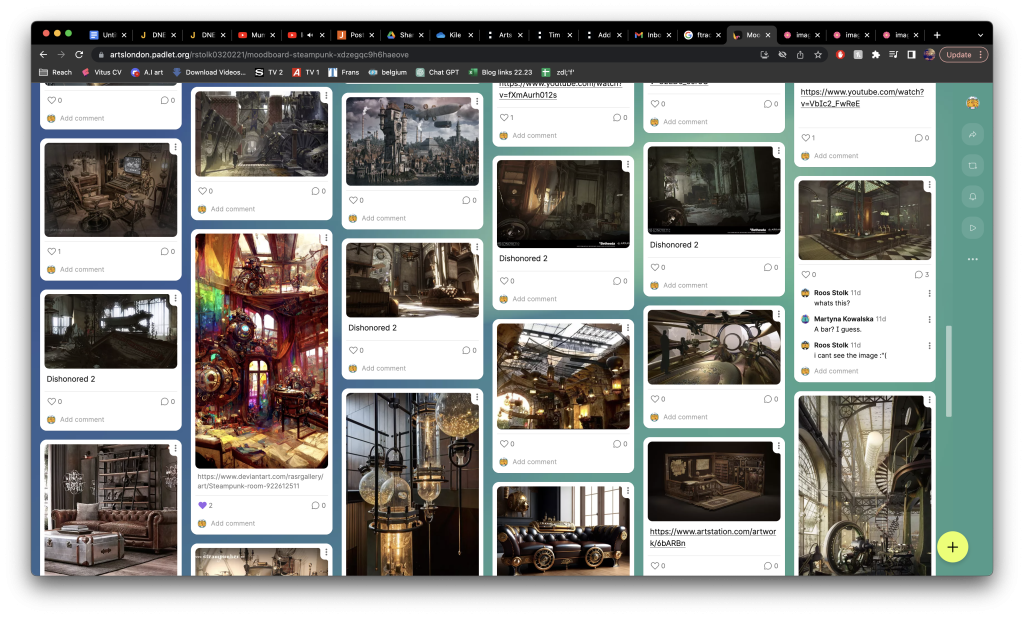This screenshot has width=1024, height=617.
Task: Add comment on the deviantart Steampunk-room post
Action: click(x=232, y=524)
